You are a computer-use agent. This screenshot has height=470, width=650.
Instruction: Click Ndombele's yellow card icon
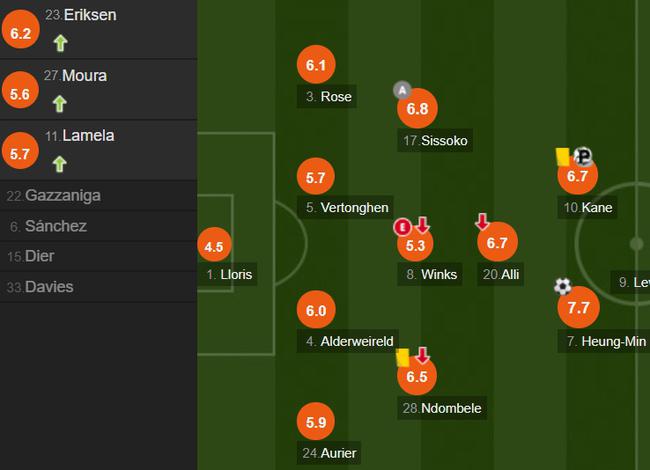(403, 357)
